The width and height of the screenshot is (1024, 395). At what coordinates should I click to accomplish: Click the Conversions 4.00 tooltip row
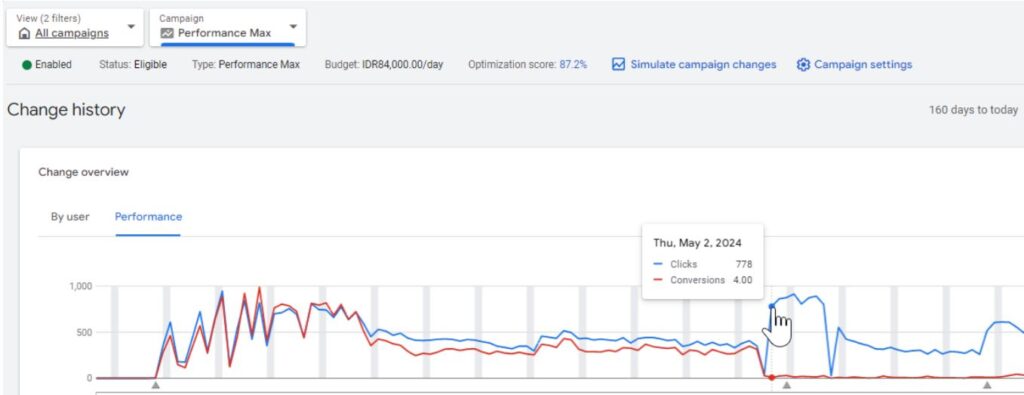[703, 280]
